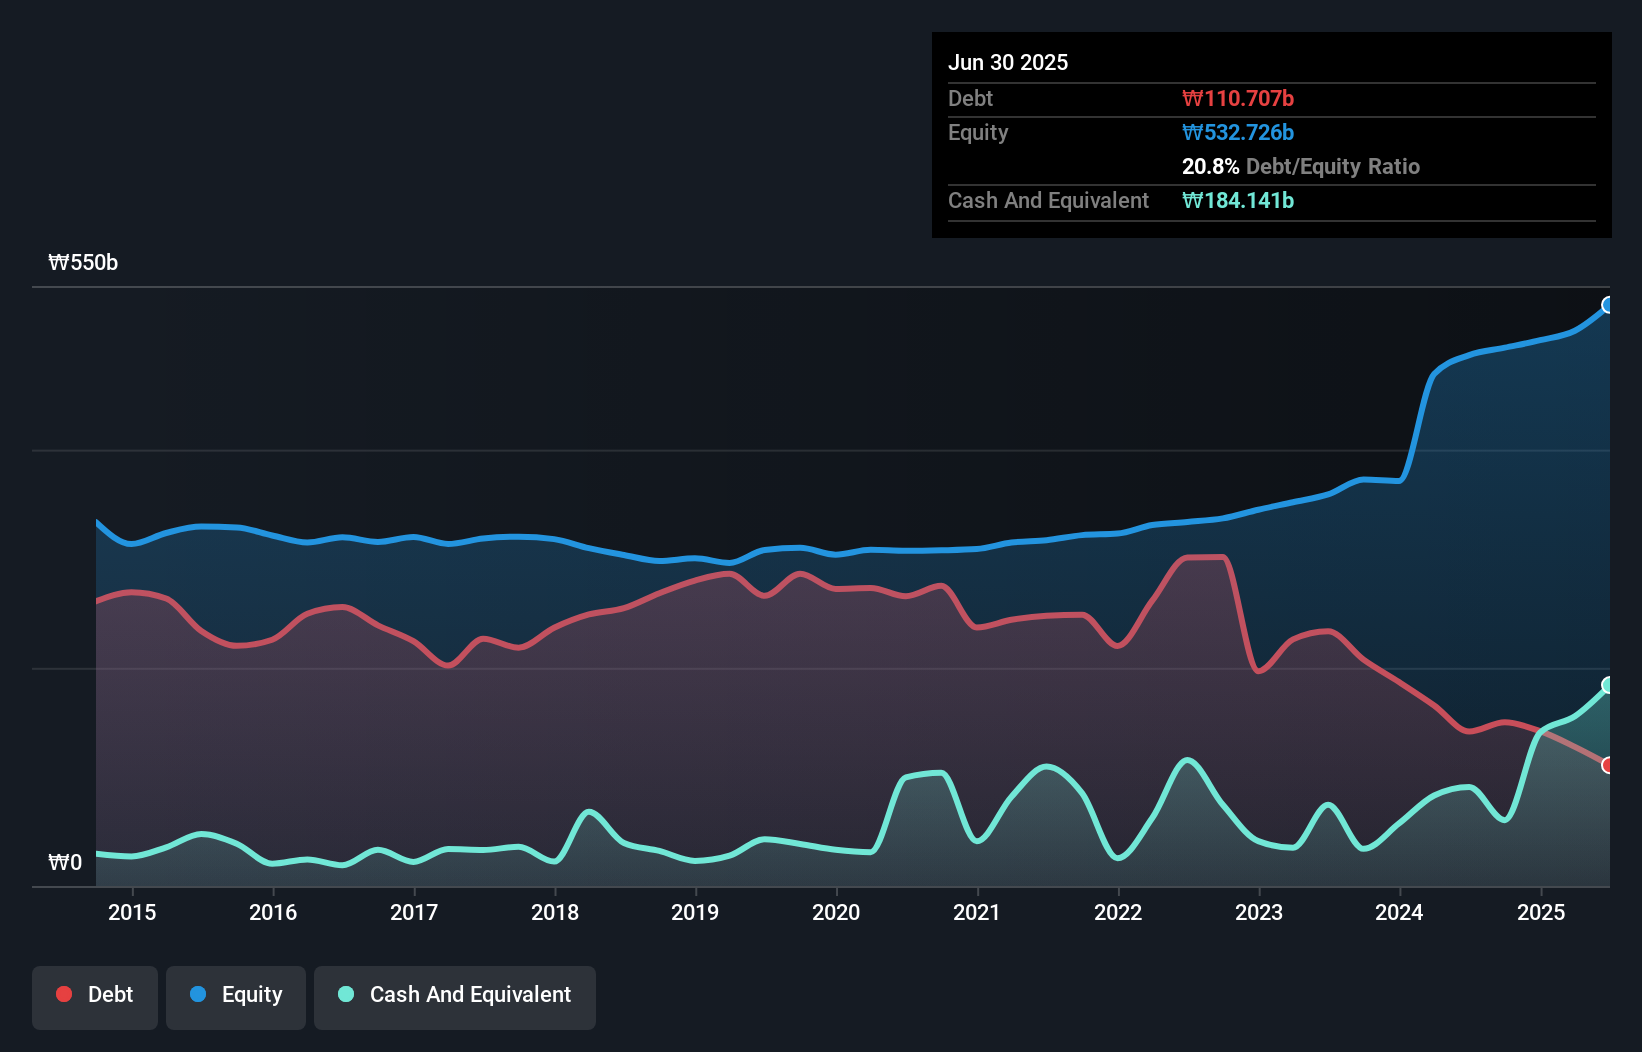
Task: Click the ₩532.726b equity value
Action: (x=1238, y=132)
